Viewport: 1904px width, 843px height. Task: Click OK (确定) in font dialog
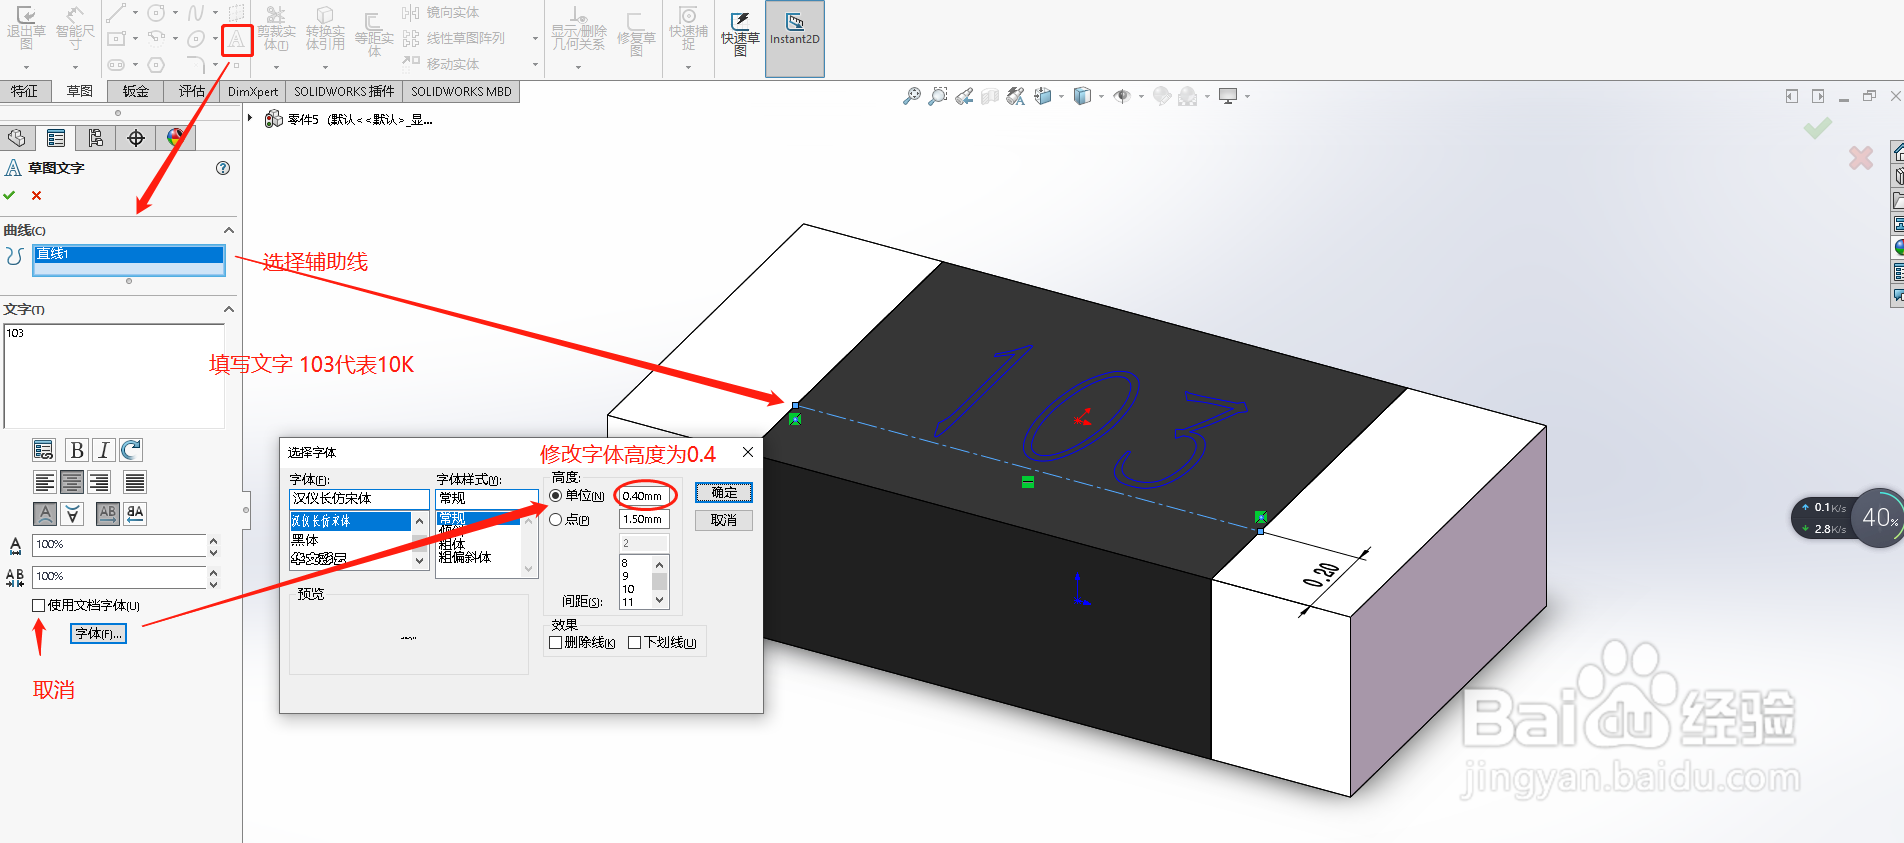pos(724,493)
